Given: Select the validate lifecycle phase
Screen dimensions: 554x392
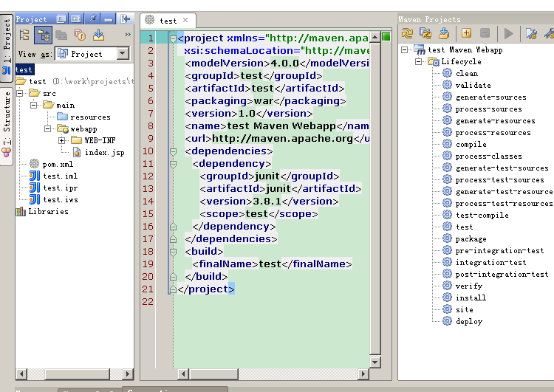Looking at the screenshot, I should (466, 85).
